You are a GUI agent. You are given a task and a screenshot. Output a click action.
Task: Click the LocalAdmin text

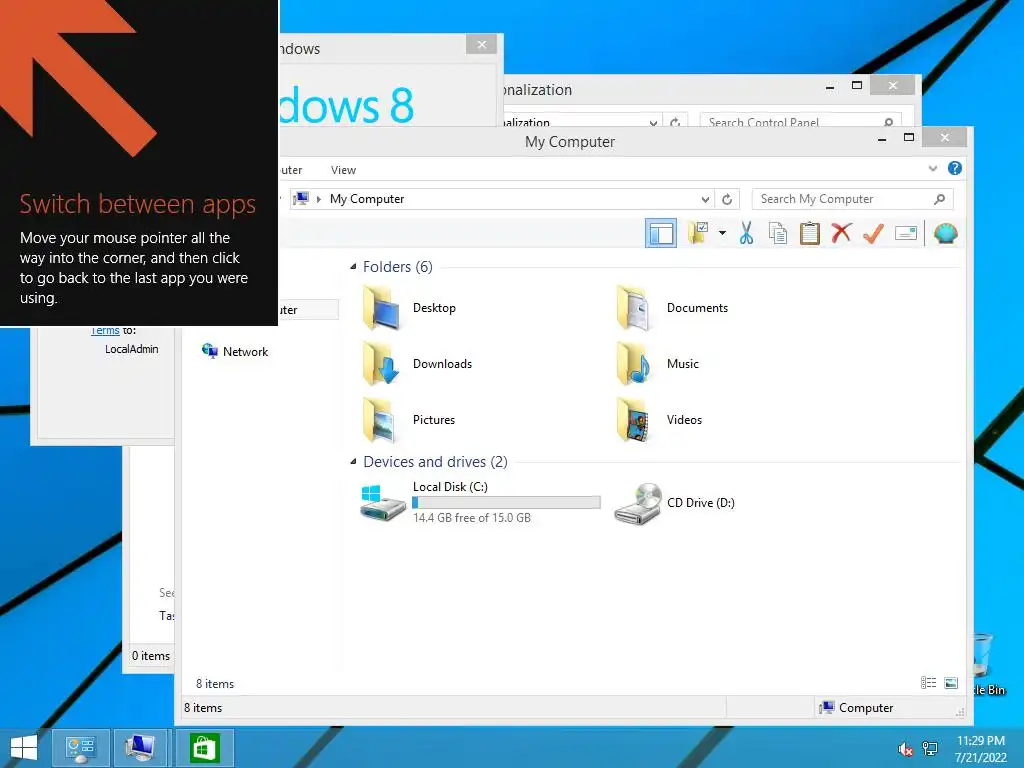pyautogui.click(x=132, y=349)
